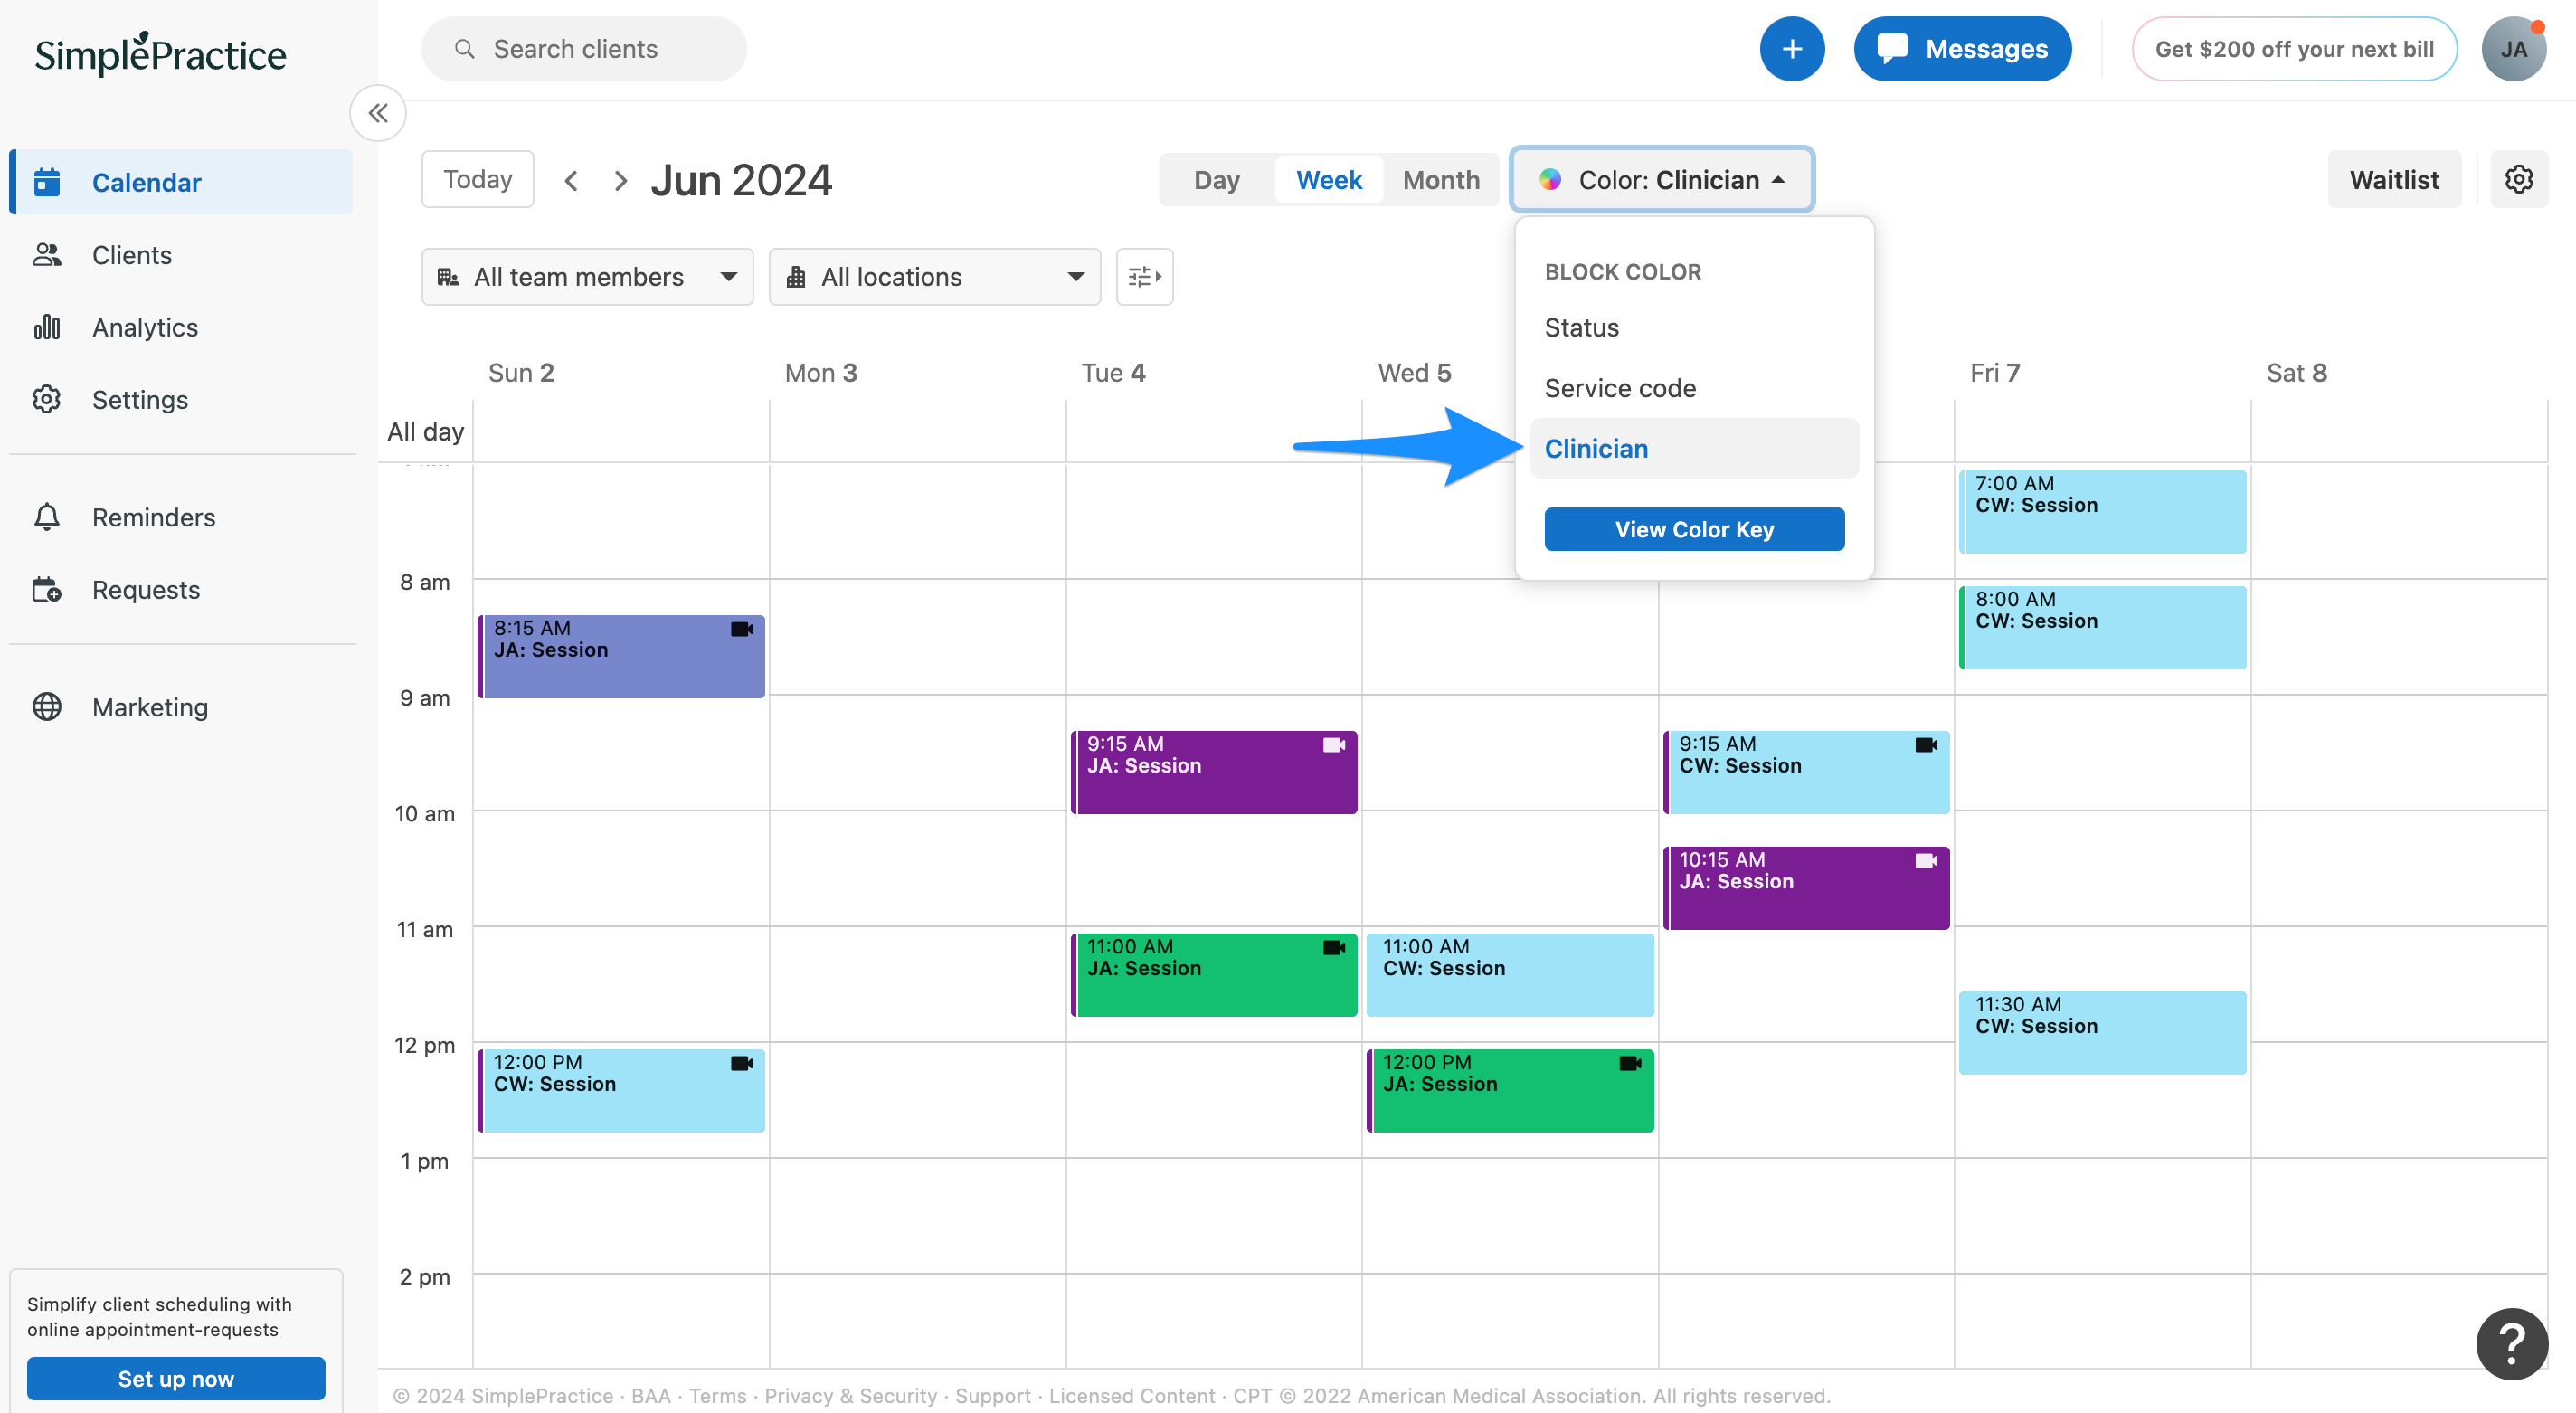Open the Terms footer link
The height and width of the screenshot is (1413, 2576).
[x=717, y=1395]
